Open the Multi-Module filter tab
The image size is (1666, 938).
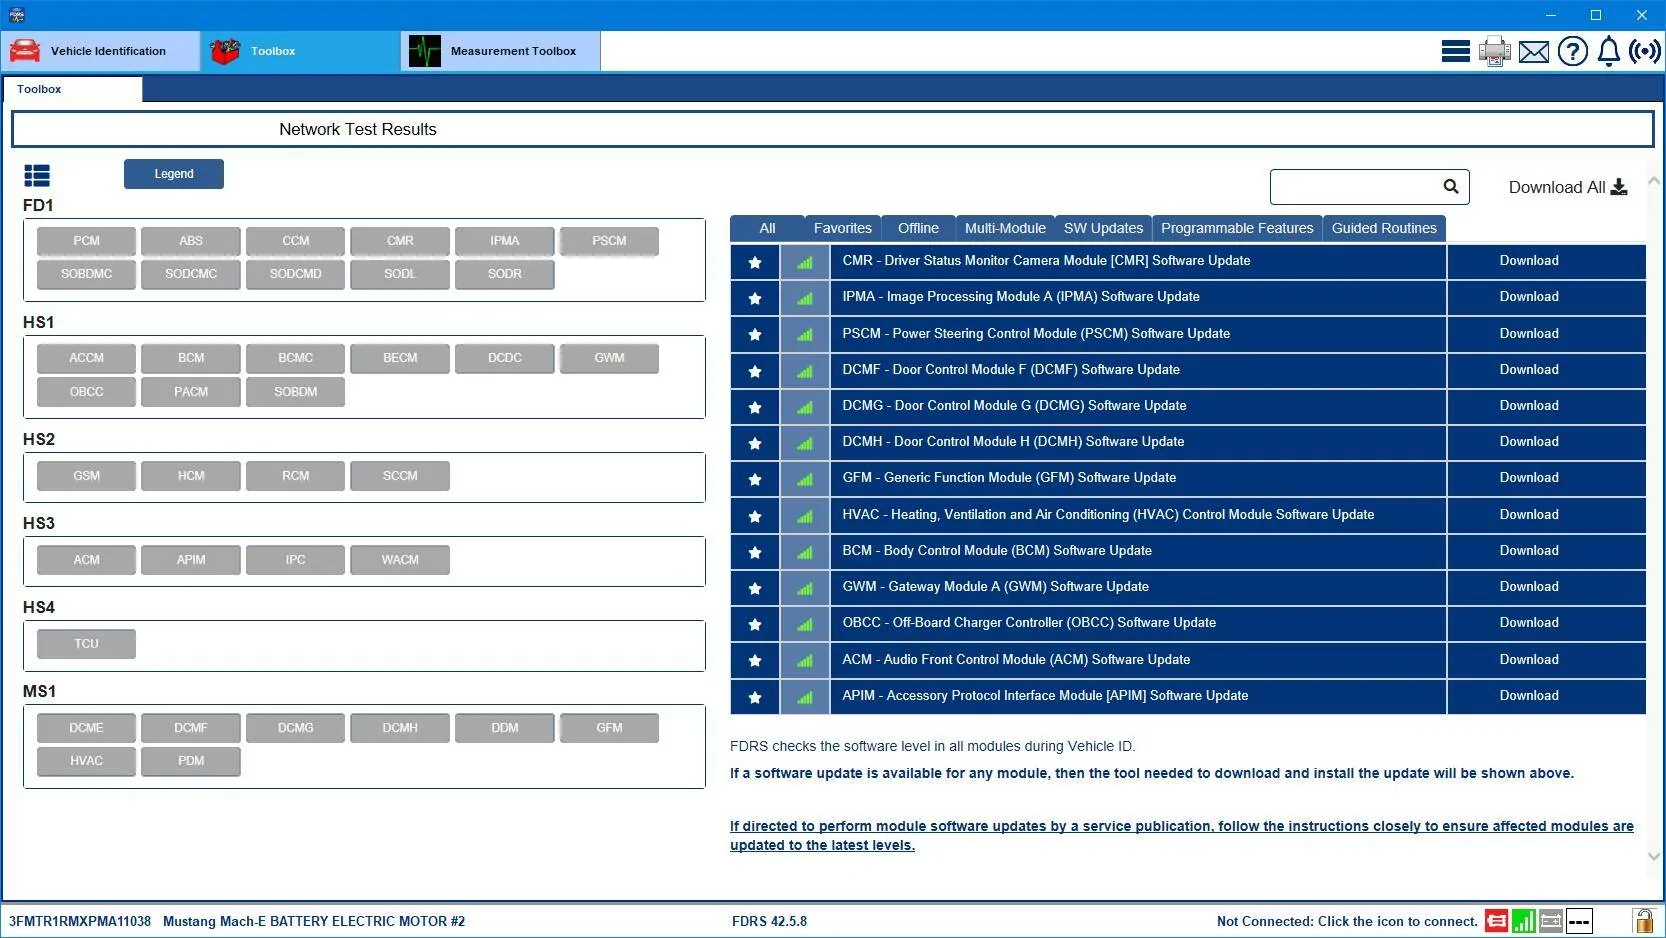point(1005,228)
